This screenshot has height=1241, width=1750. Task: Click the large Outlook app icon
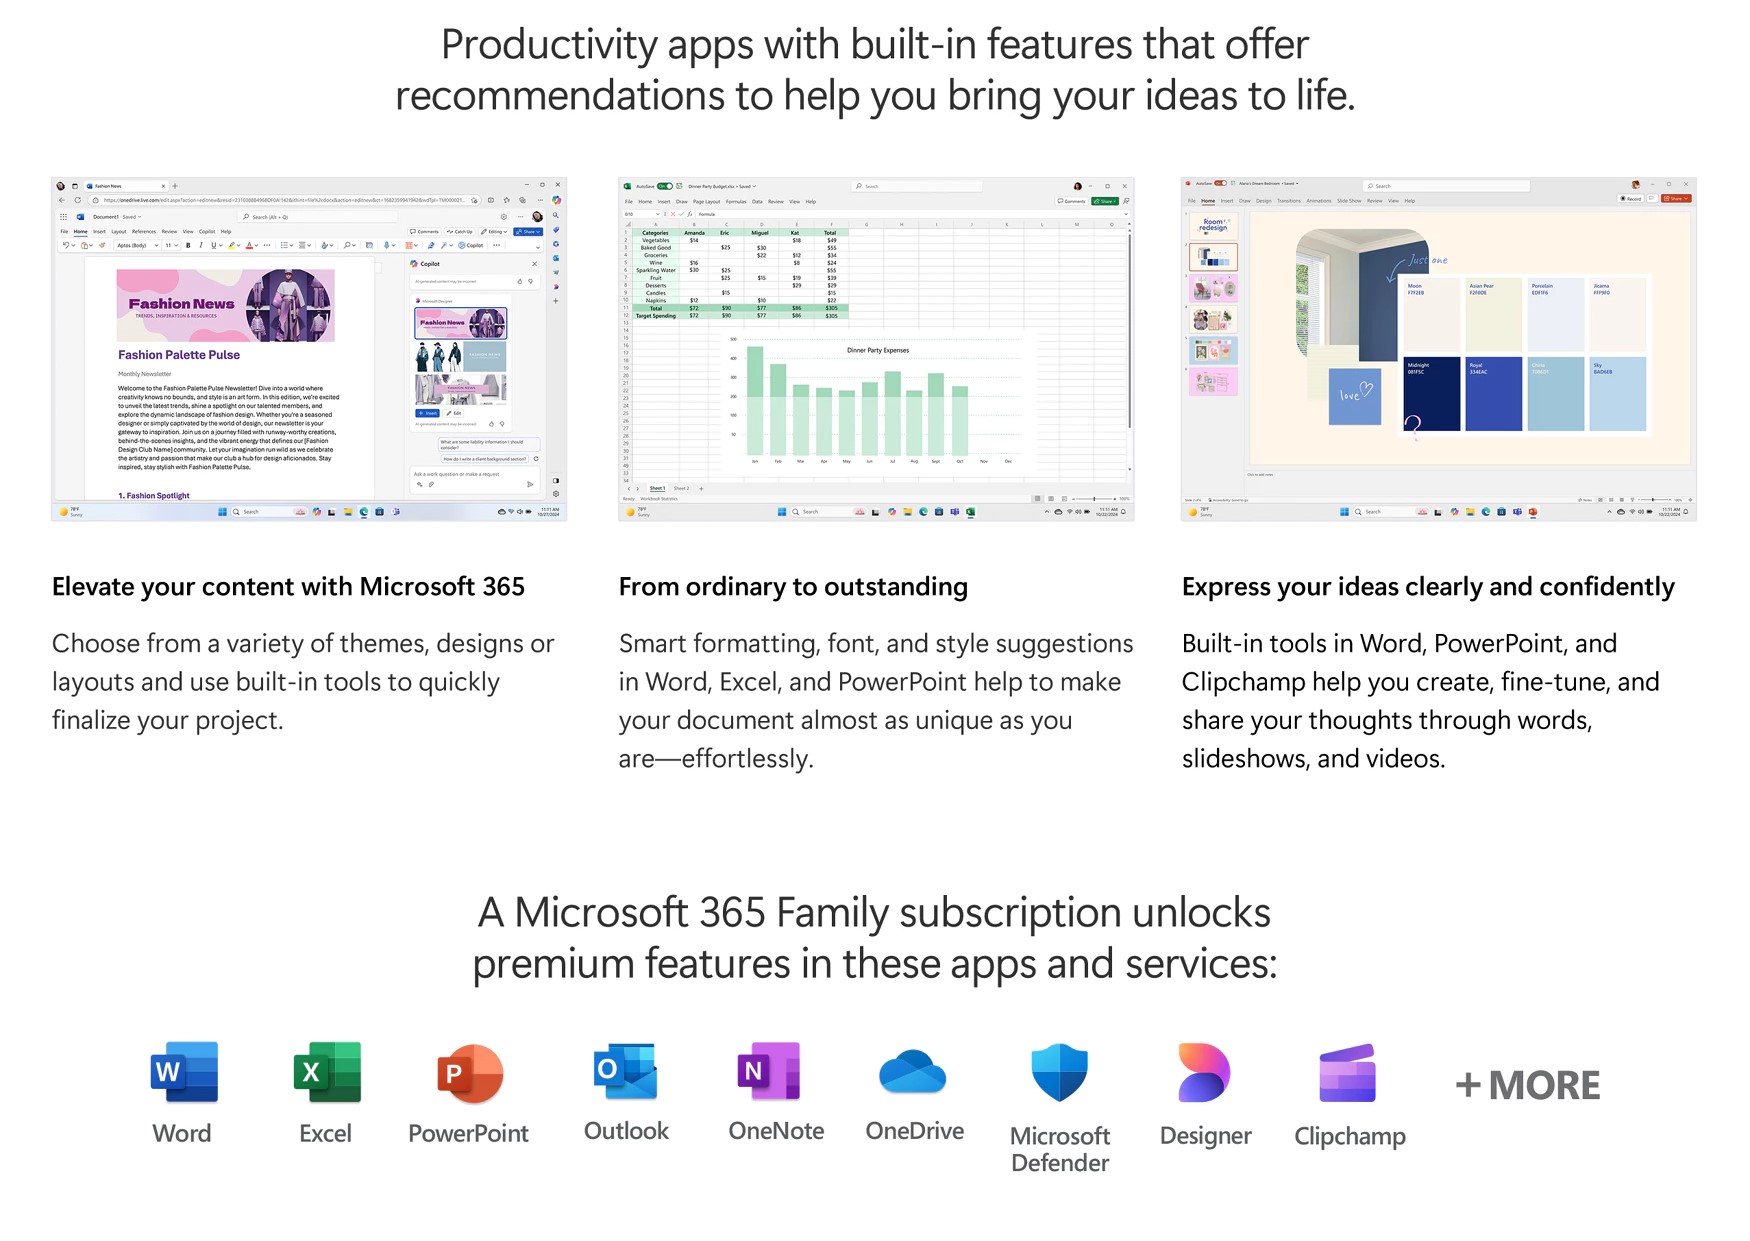(x=625, y=1071)
